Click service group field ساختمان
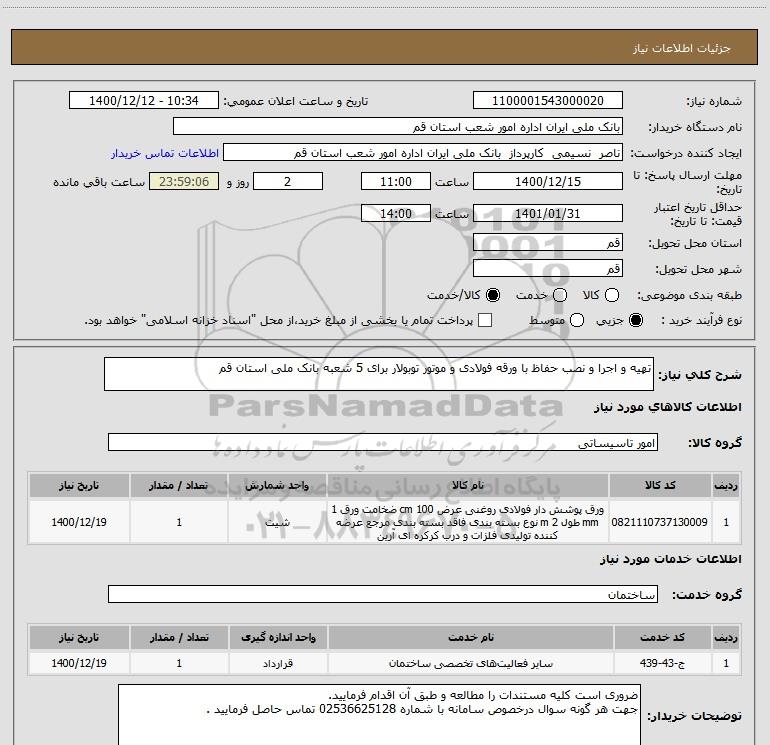 [x=383, y=594]
